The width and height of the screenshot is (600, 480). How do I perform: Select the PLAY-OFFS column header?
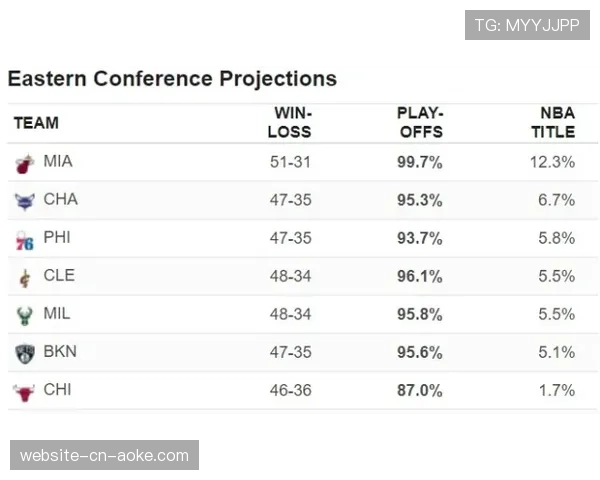coord(419,123)
